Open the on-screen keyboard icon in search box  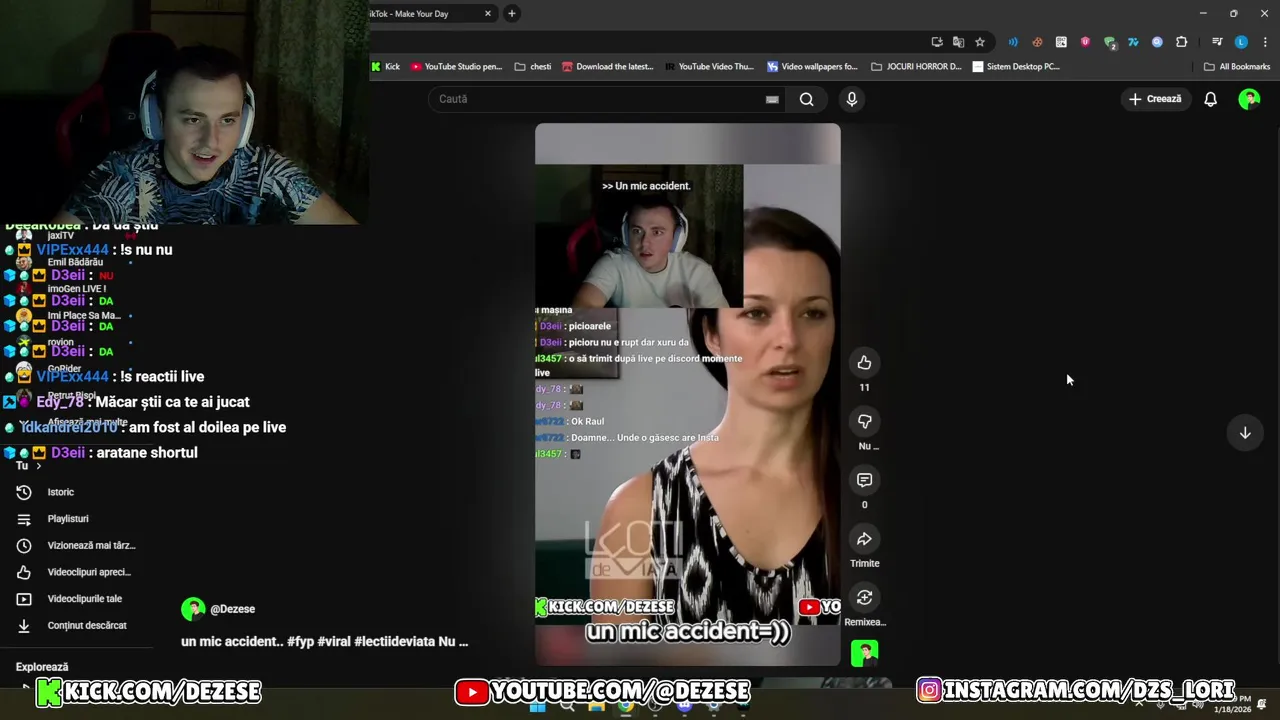pos(772,99)
